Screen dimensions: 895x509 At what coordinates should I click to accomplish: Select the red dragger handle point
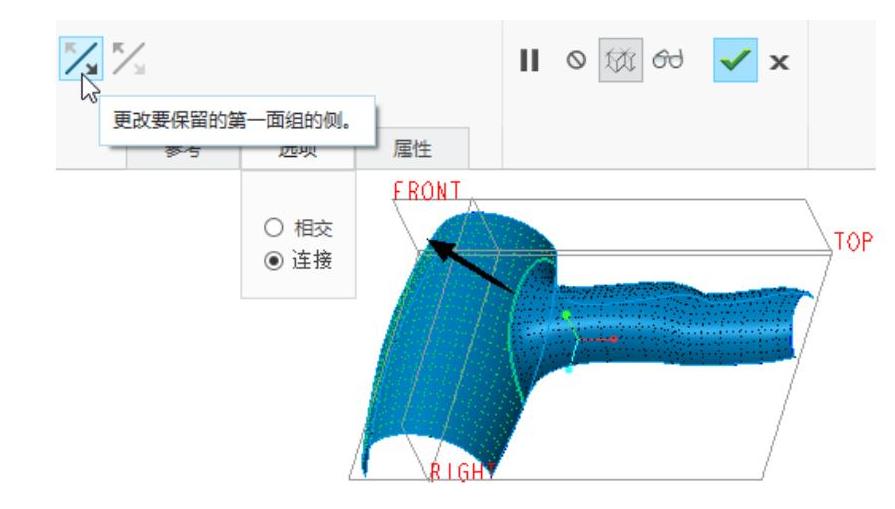pyautogui.click(x=614, y=339)
